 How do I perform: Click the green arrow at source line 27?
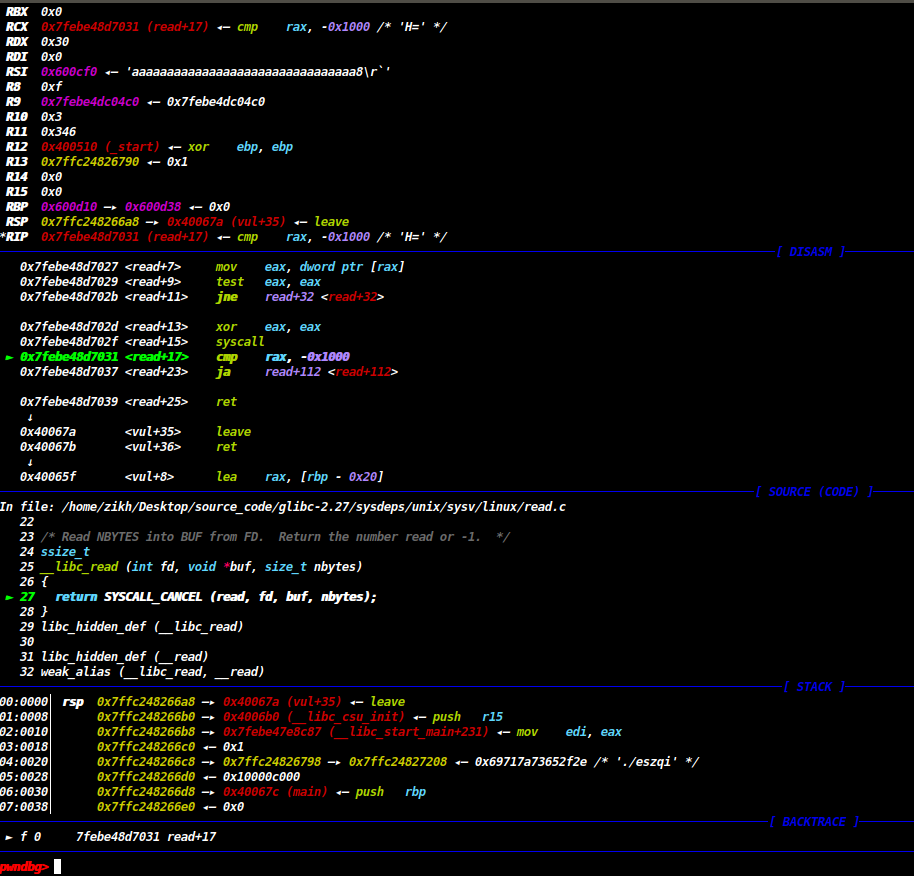[10, 597]
